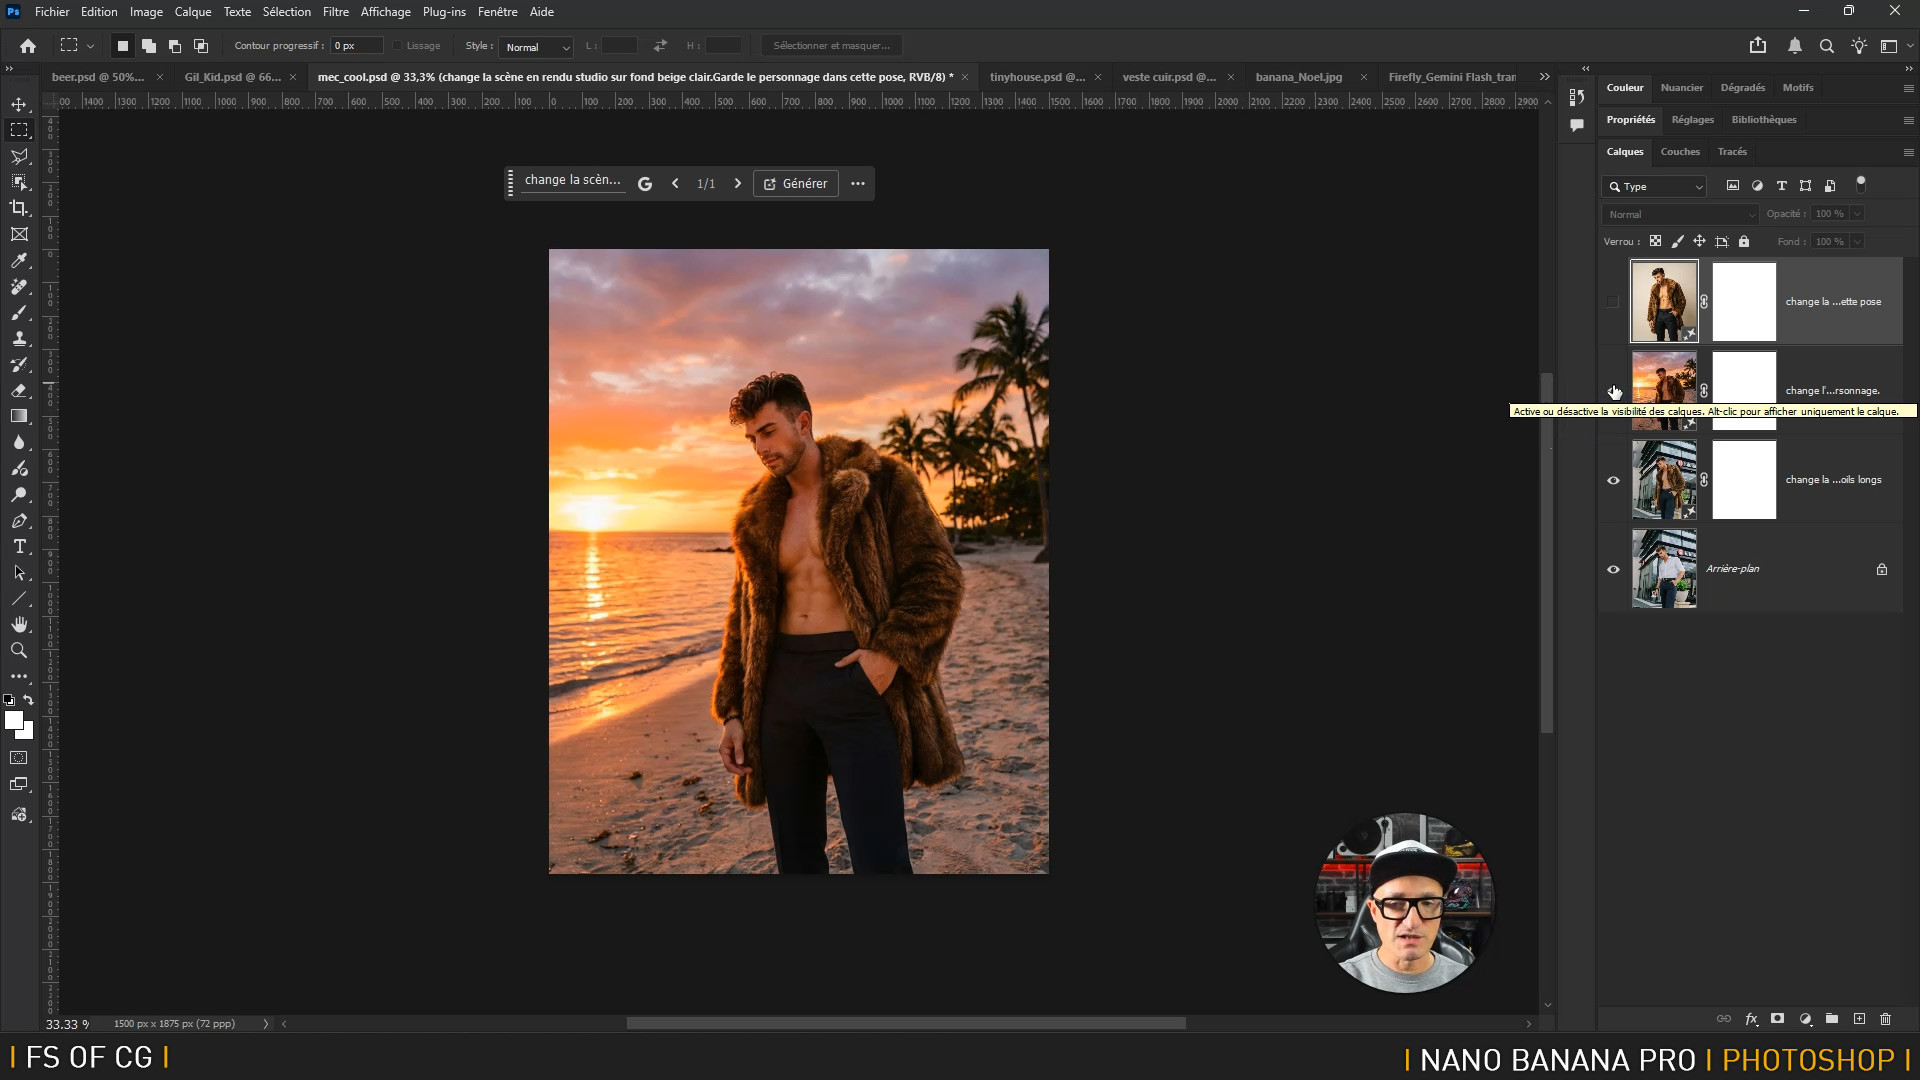Image resolution: width=1920 pixels, height=1080 pixels.
Task: Click the add layer mask icon
Action: pos(1777,1019)
